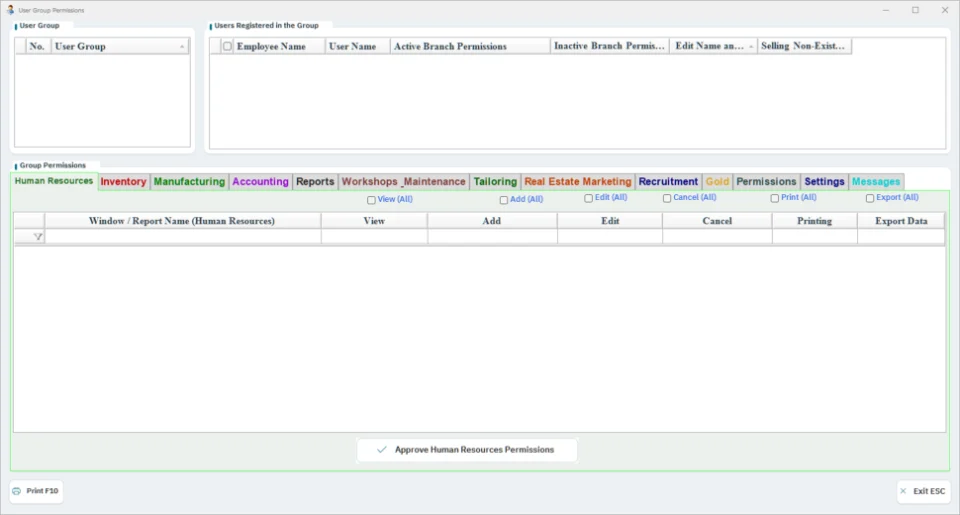This screenshot has width=960, height=515.
Task: Open the Real Estate Marketing tab
Action: [577, 182]
